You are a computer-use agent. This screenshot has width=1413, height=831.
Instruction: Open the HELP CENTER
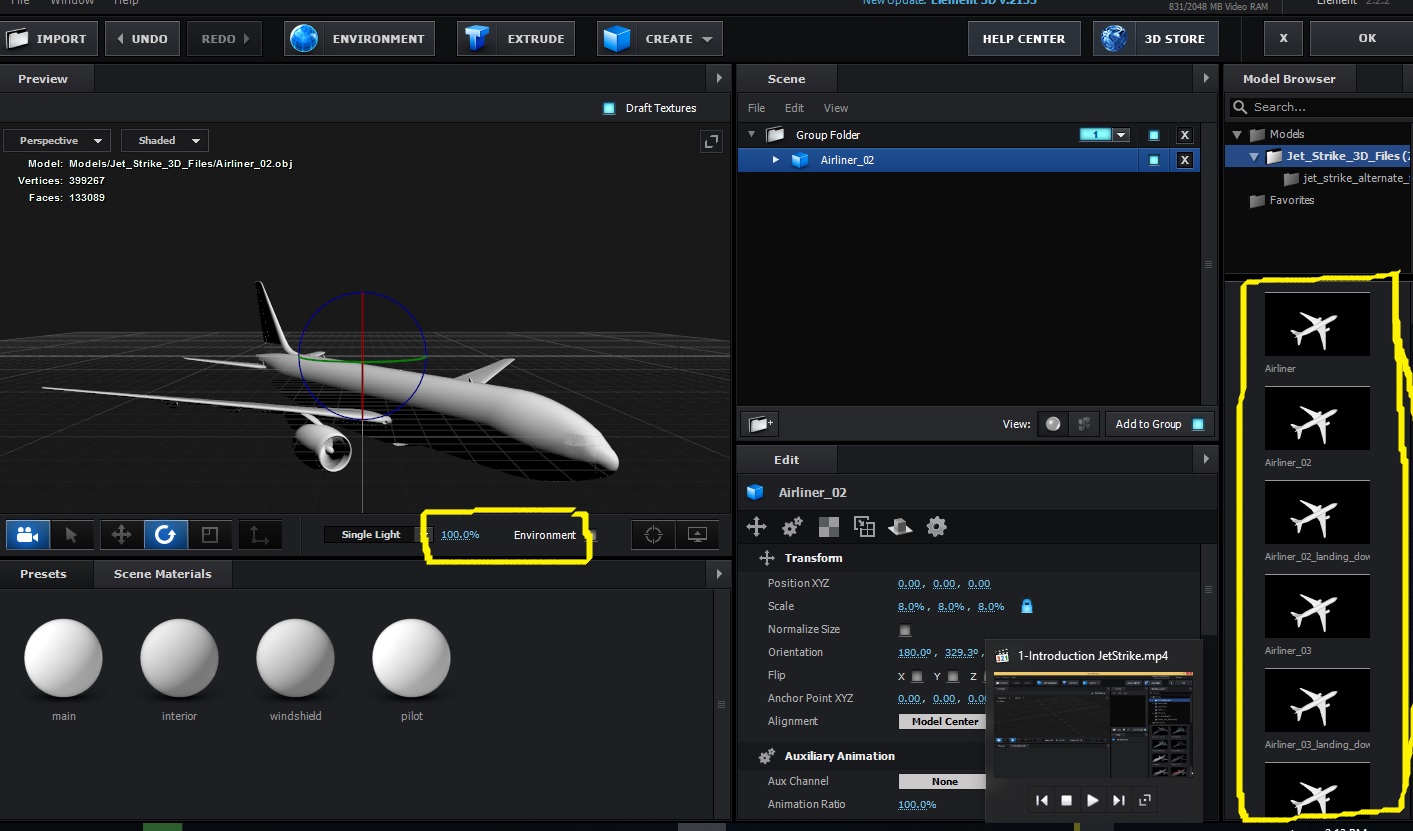(x=1024, y=39)
